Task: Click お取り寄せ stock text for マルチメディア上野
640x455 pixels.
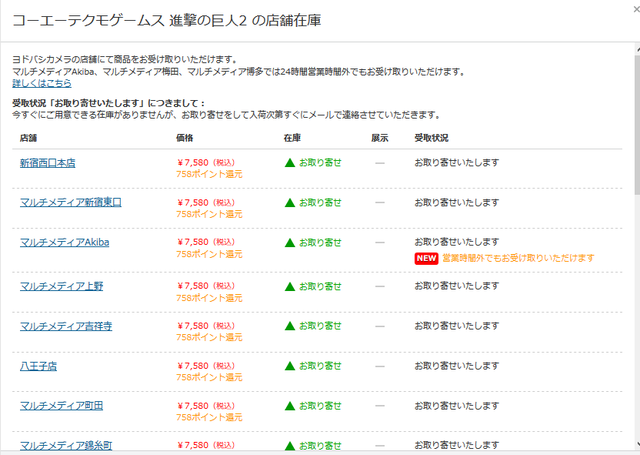Action: [x=320, y=286]
